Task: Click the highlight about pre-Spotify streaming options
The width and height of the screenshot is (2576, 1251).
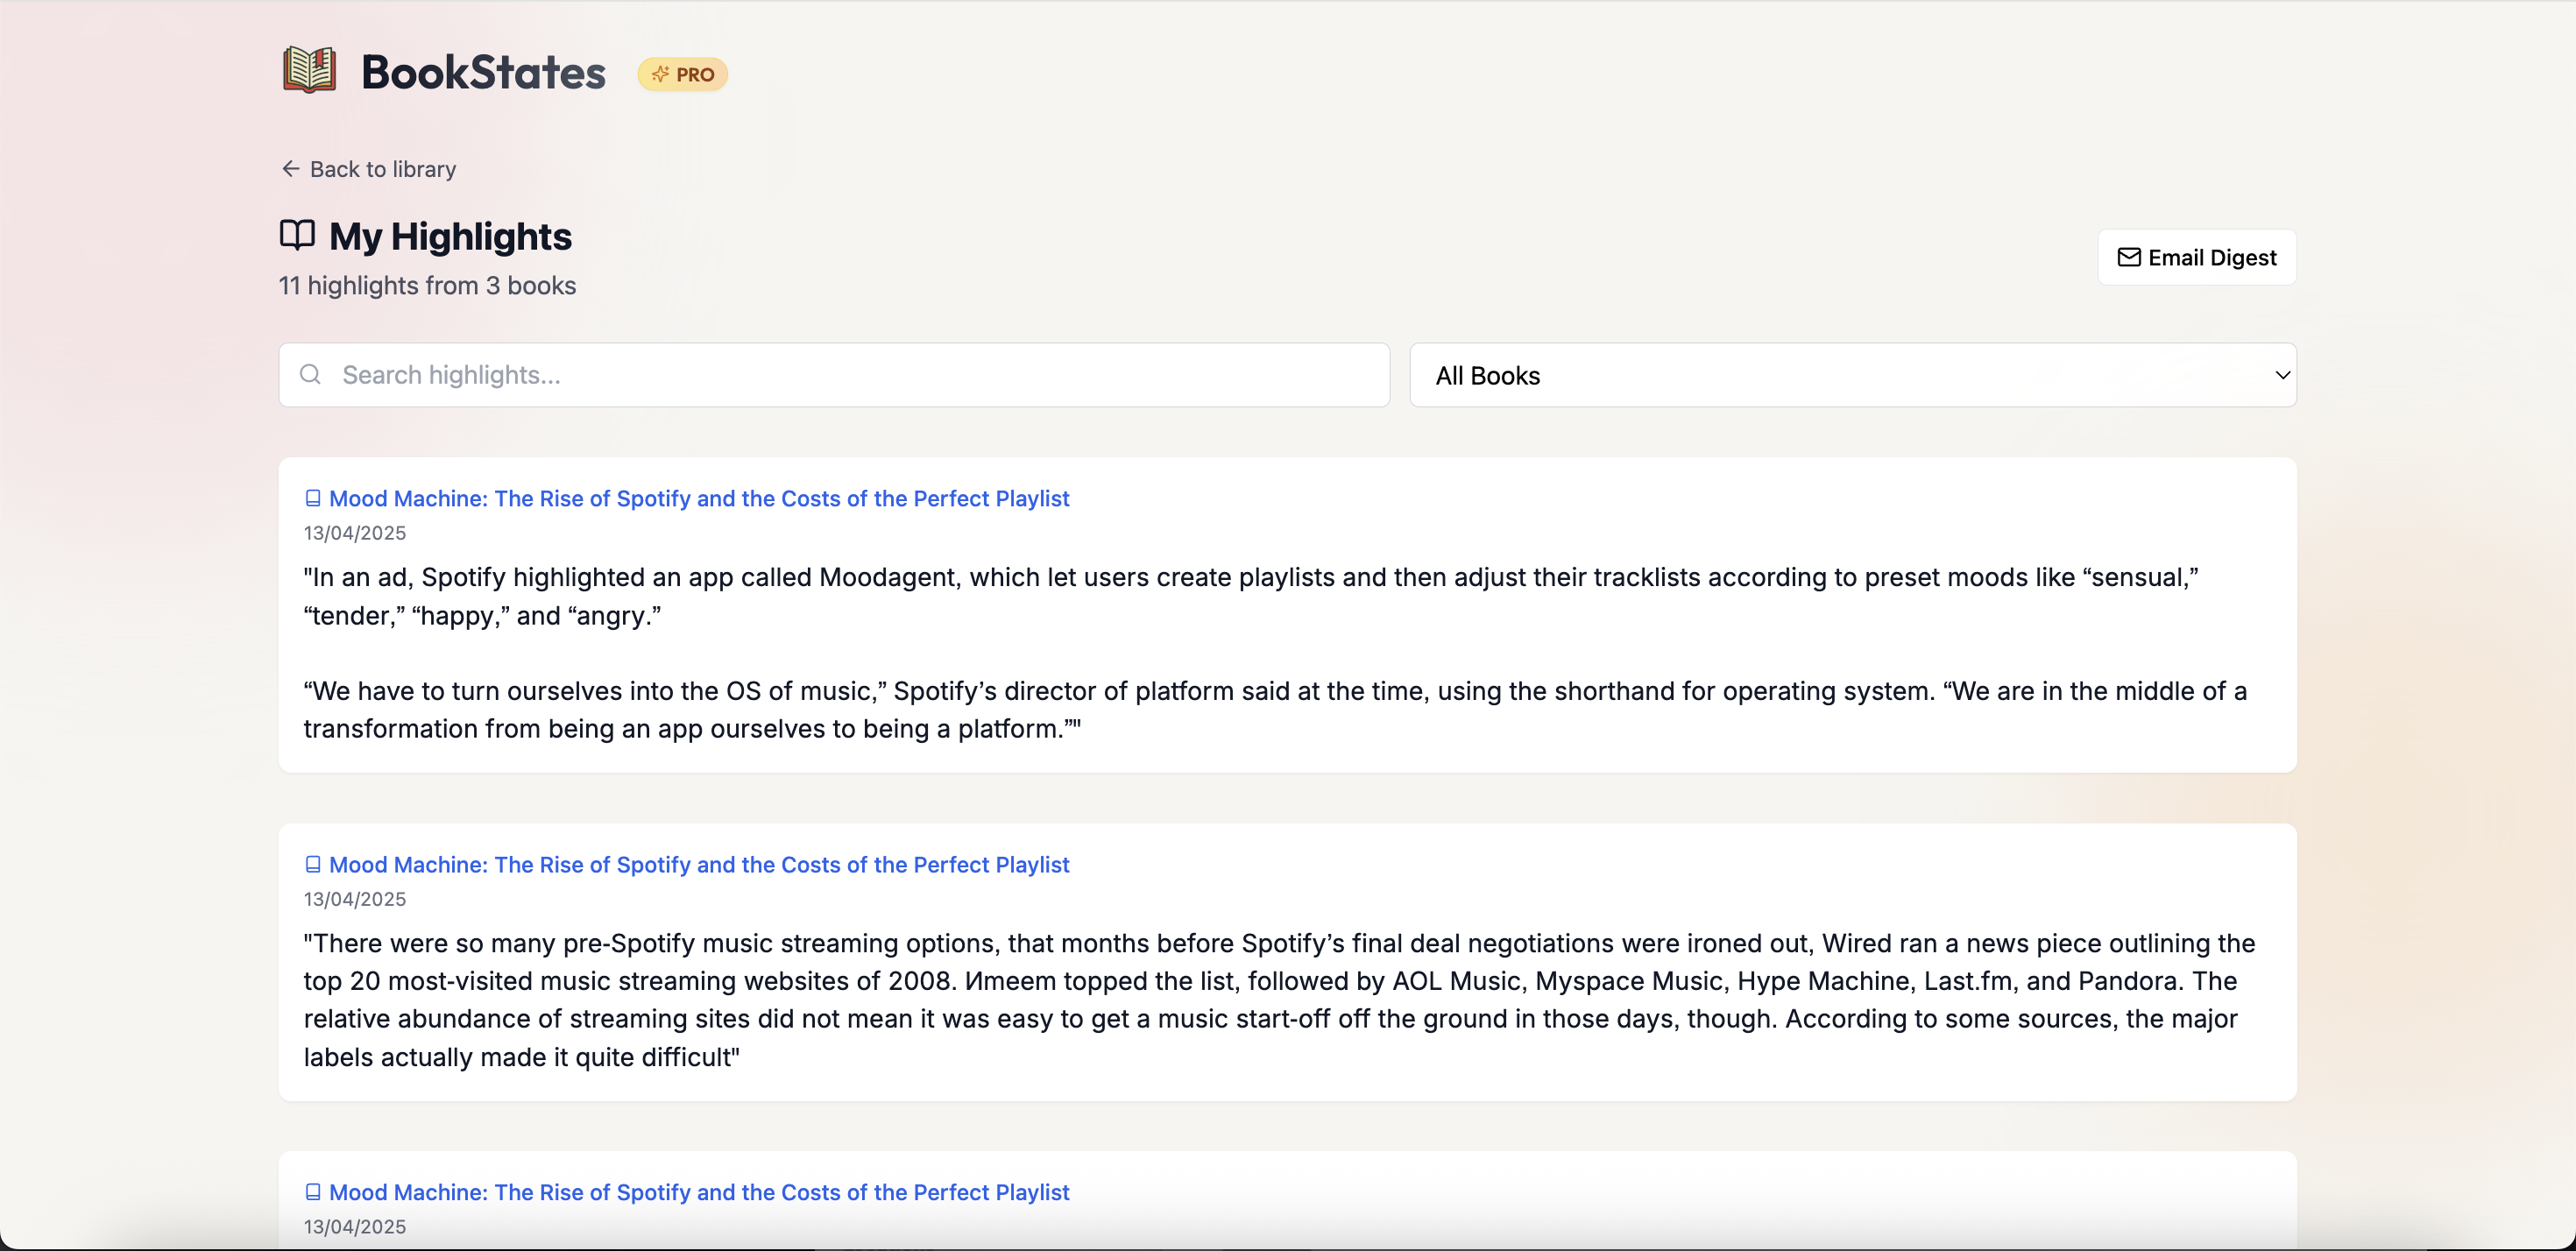Action: pos(1279,1000)
